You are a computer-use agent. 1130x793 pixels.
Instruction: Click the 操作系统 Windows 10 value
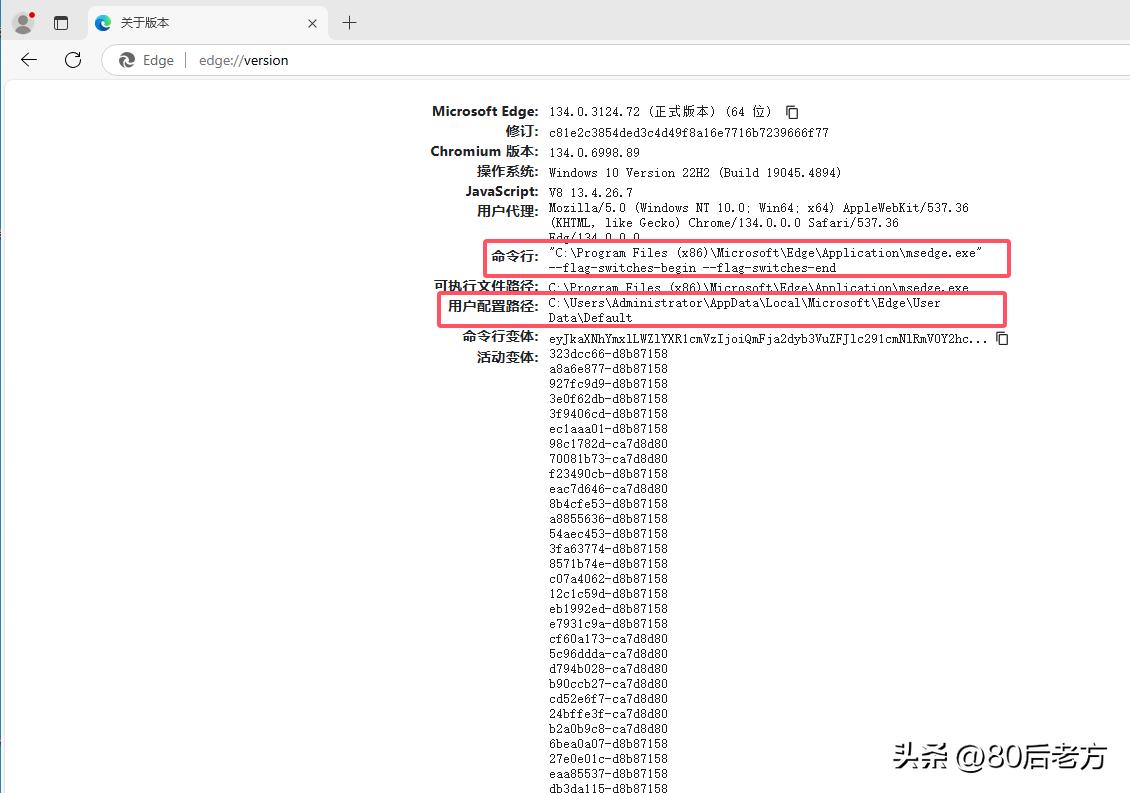click(695, 172)
